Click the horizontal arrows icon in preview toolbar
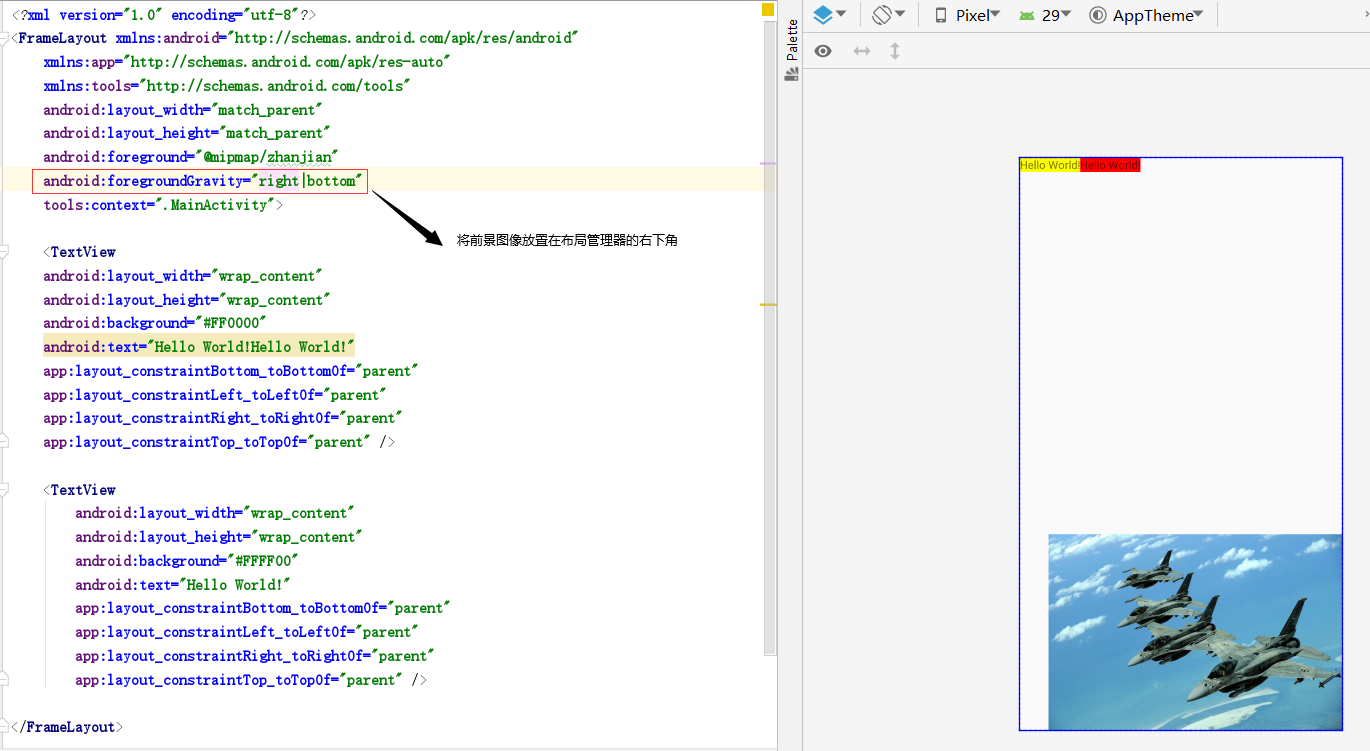This screenshot has height=751, width=1370. point(861,50)
